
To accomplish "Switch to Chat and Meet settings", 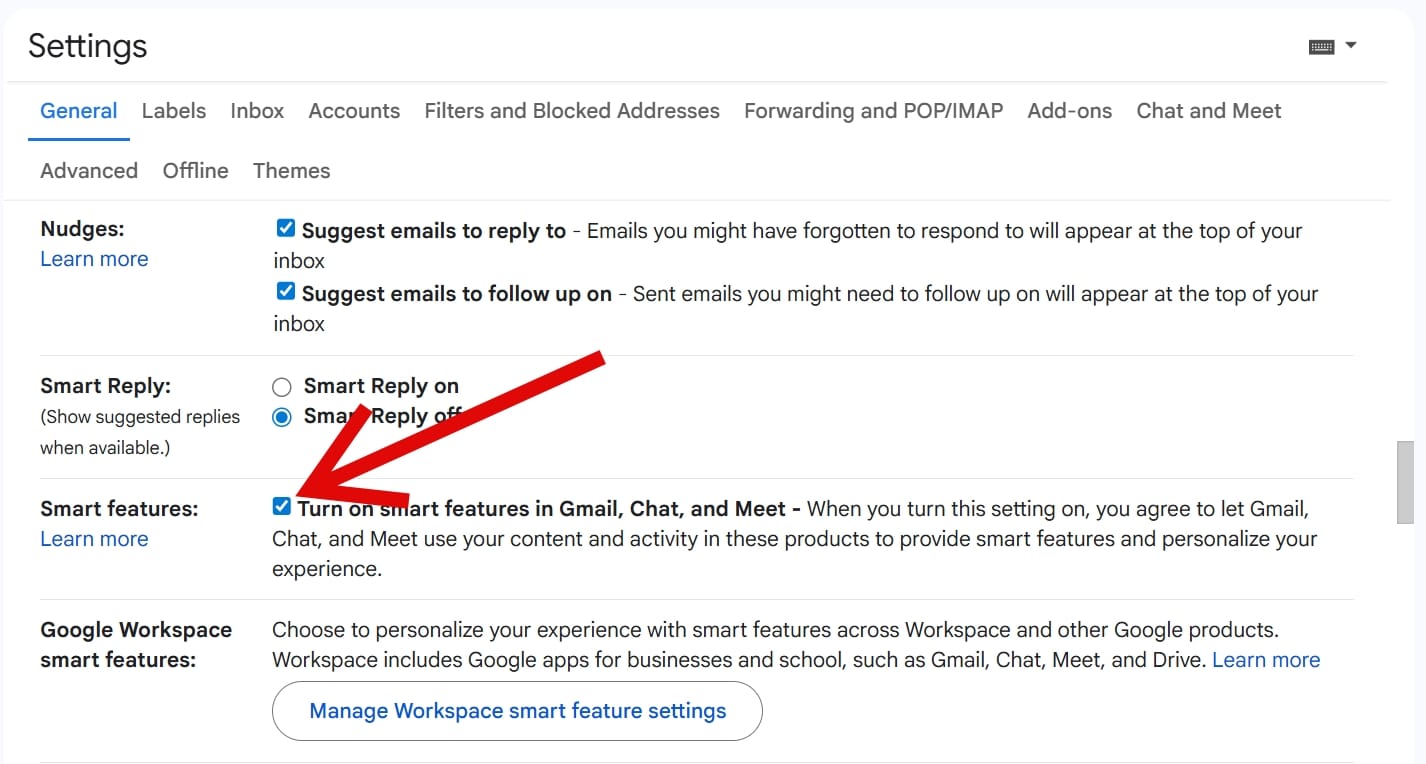I will click(1208, 111).
